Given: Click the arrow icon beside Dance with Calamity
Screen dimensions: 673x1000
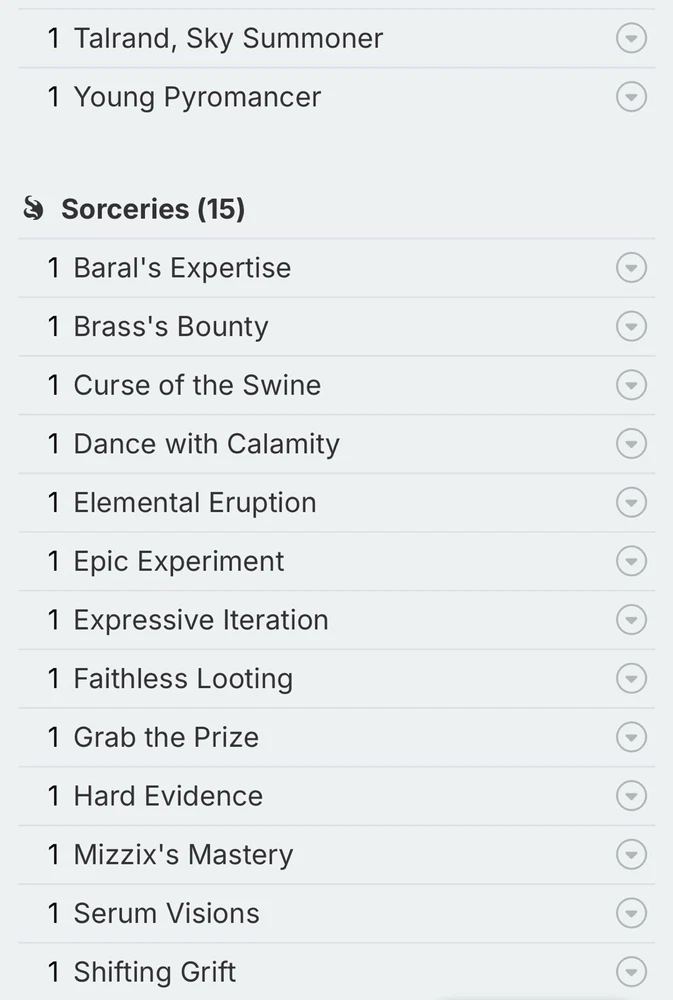Looking at the screenshot, I should point(631,444).
